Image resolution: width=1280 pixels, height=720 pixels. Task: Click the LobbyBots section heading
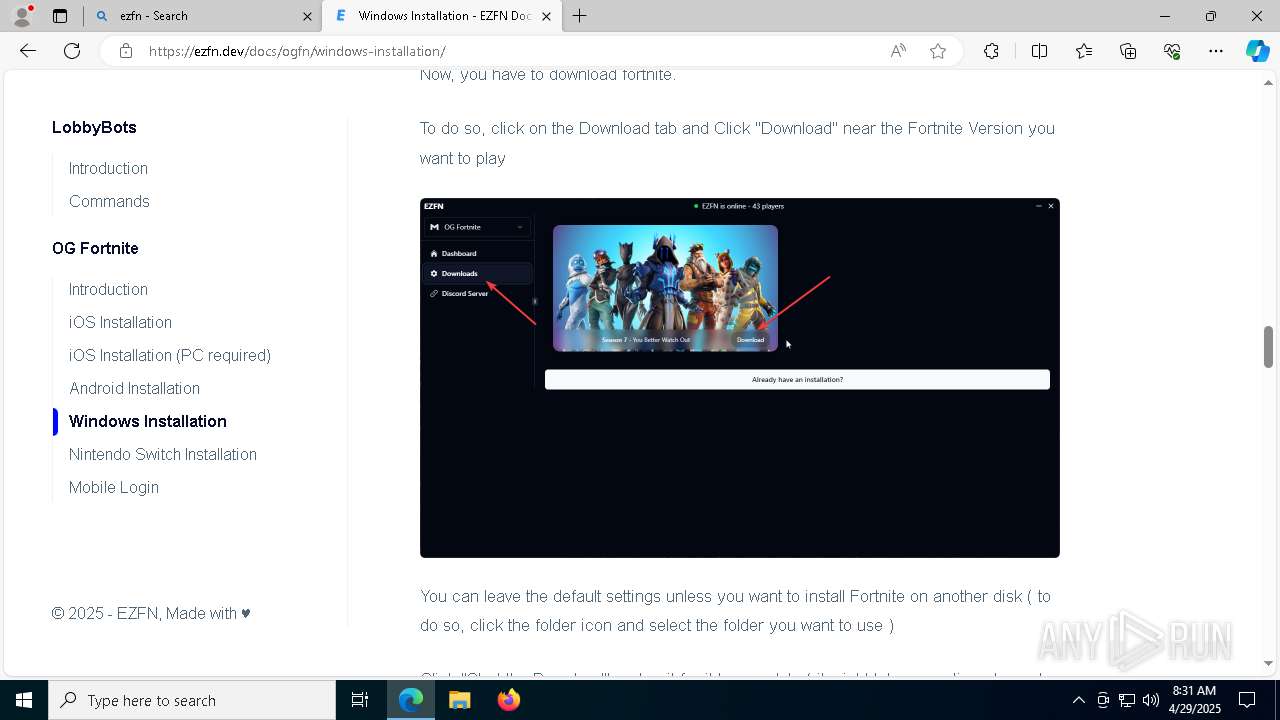(x=94, y=127)
